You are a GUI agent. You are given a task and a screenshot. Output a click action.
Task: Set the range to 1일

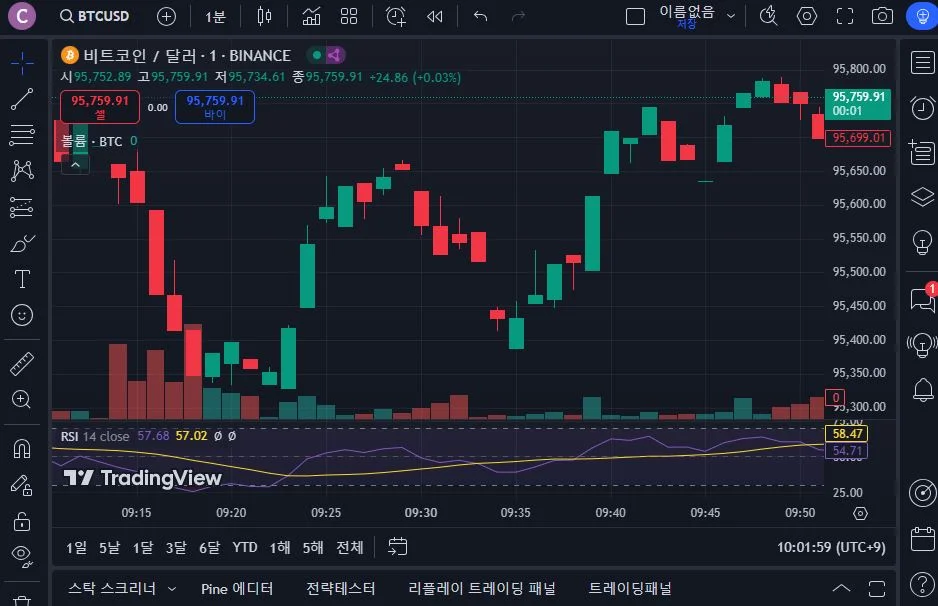click(76, 547)
